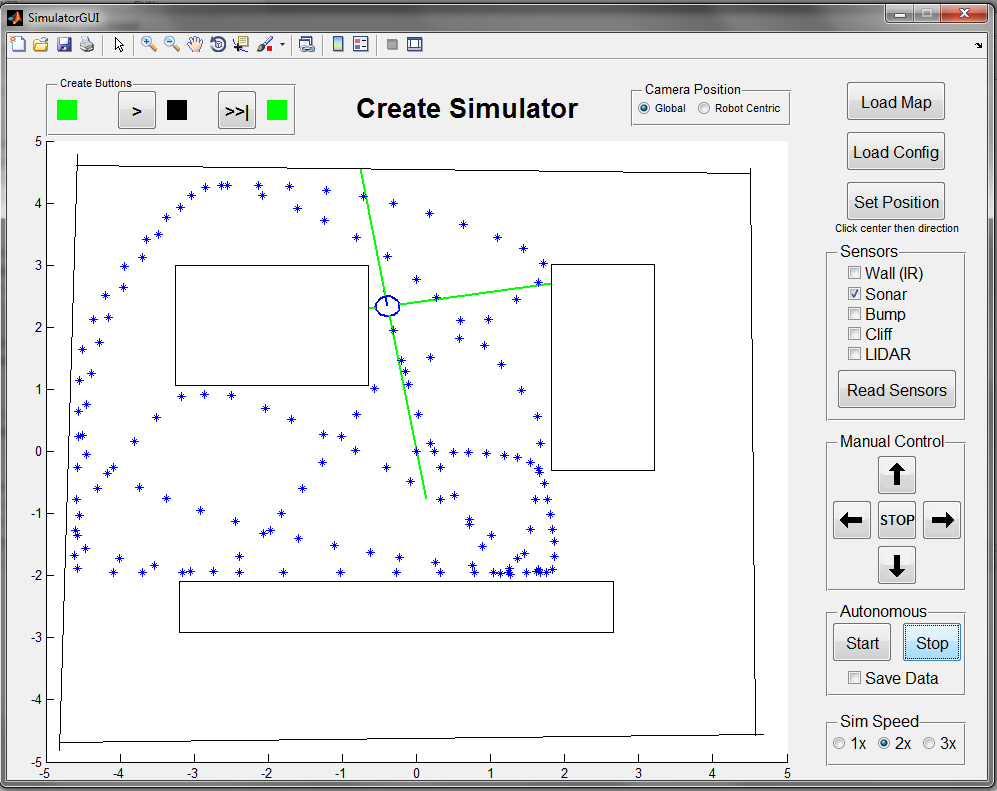Screen dimensions: 997x791
Task: Enable the Bump sensor checkbox
Action: click(x=855, y=313)
